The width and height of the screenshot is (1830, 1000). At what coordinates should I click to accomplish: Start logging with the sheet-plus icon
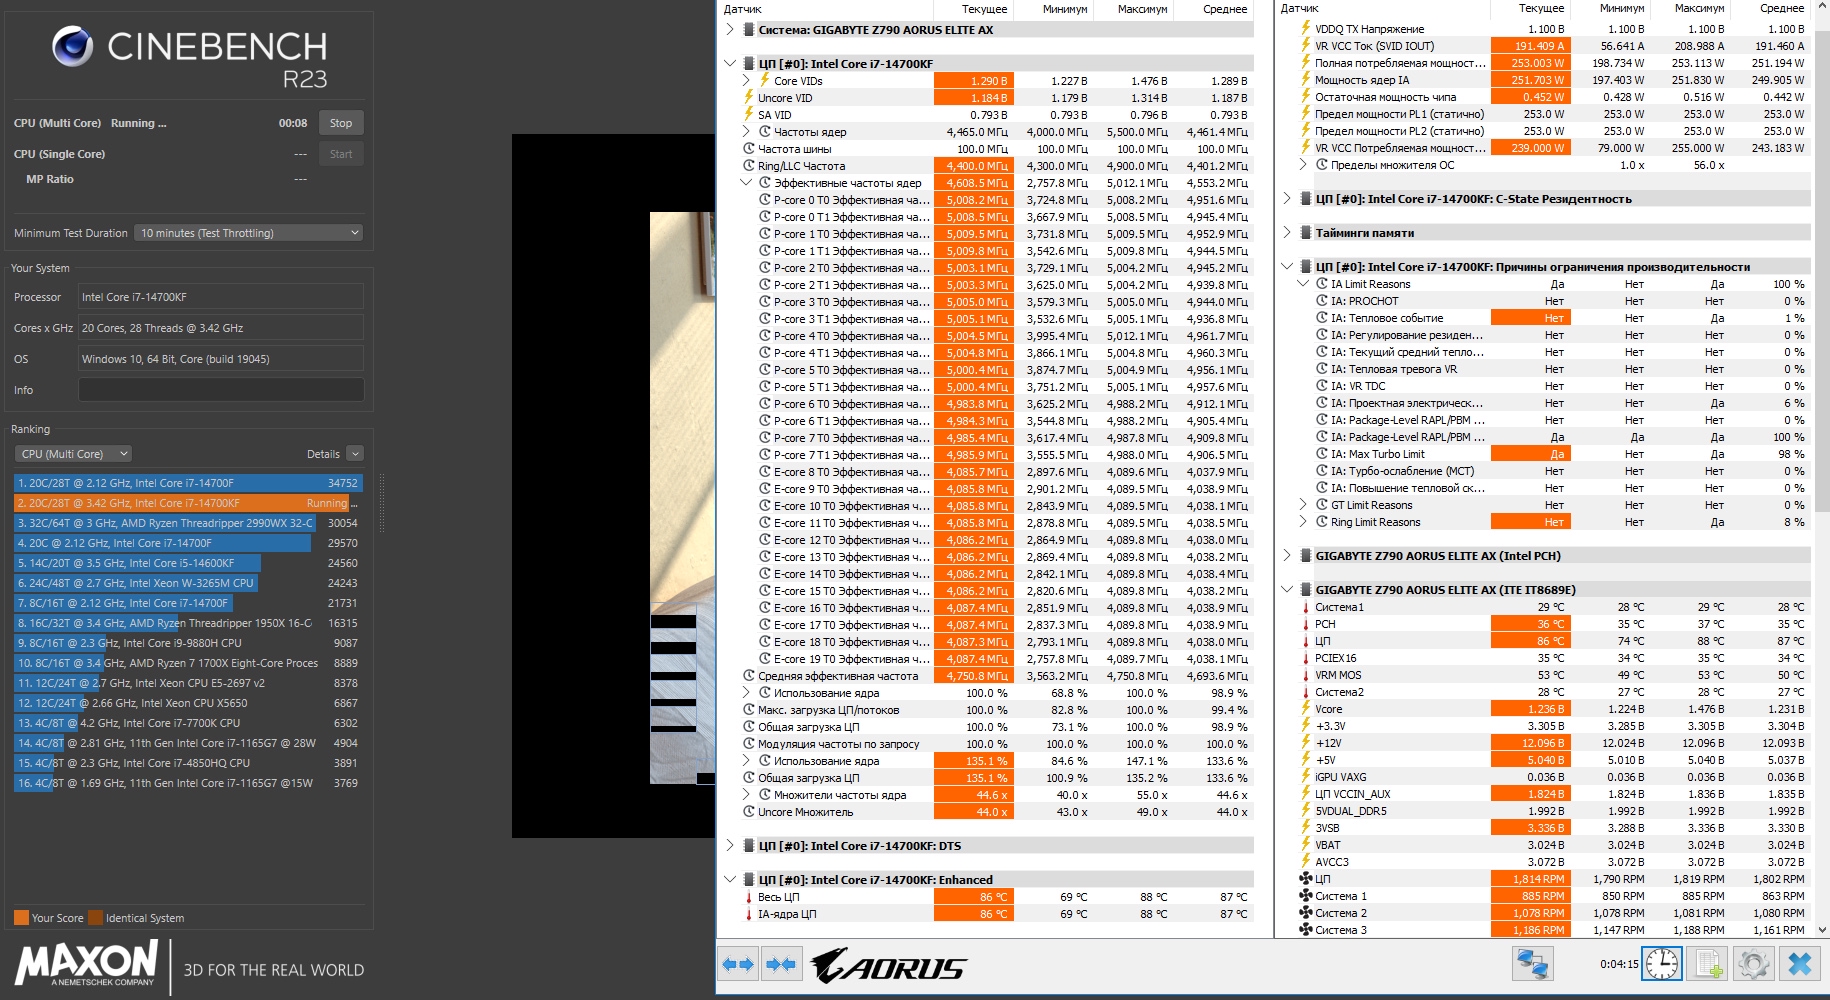1708,964
